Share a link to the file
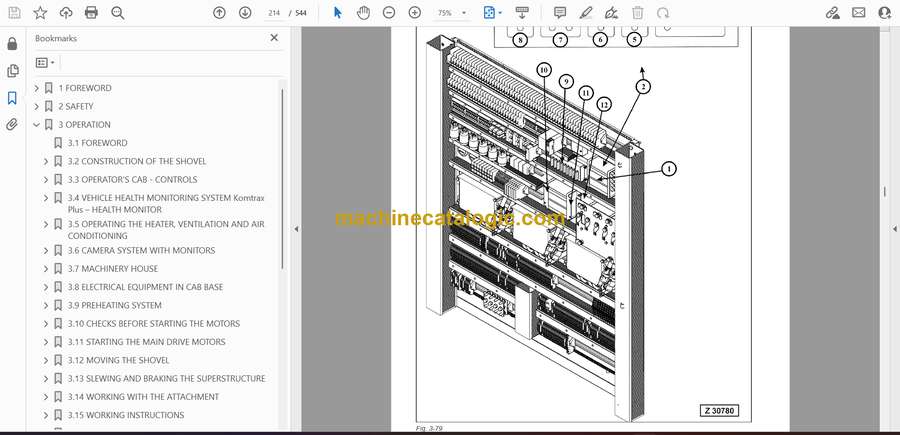Screen dimensions: 900x435 tap(832, 13)
